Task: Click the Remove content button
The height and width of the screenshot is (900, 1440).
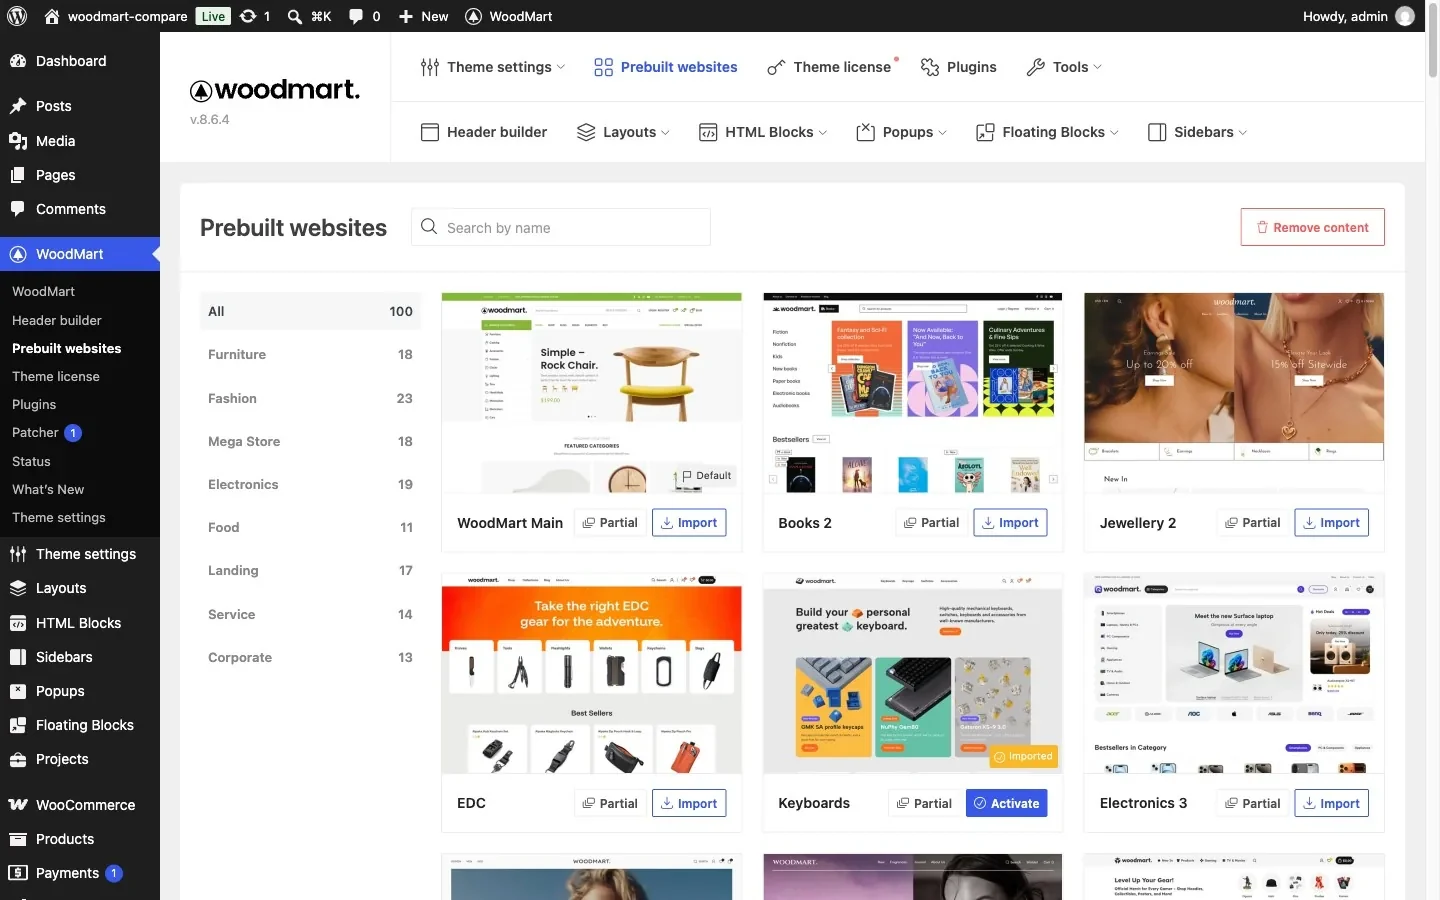Action: point(1312,227)
